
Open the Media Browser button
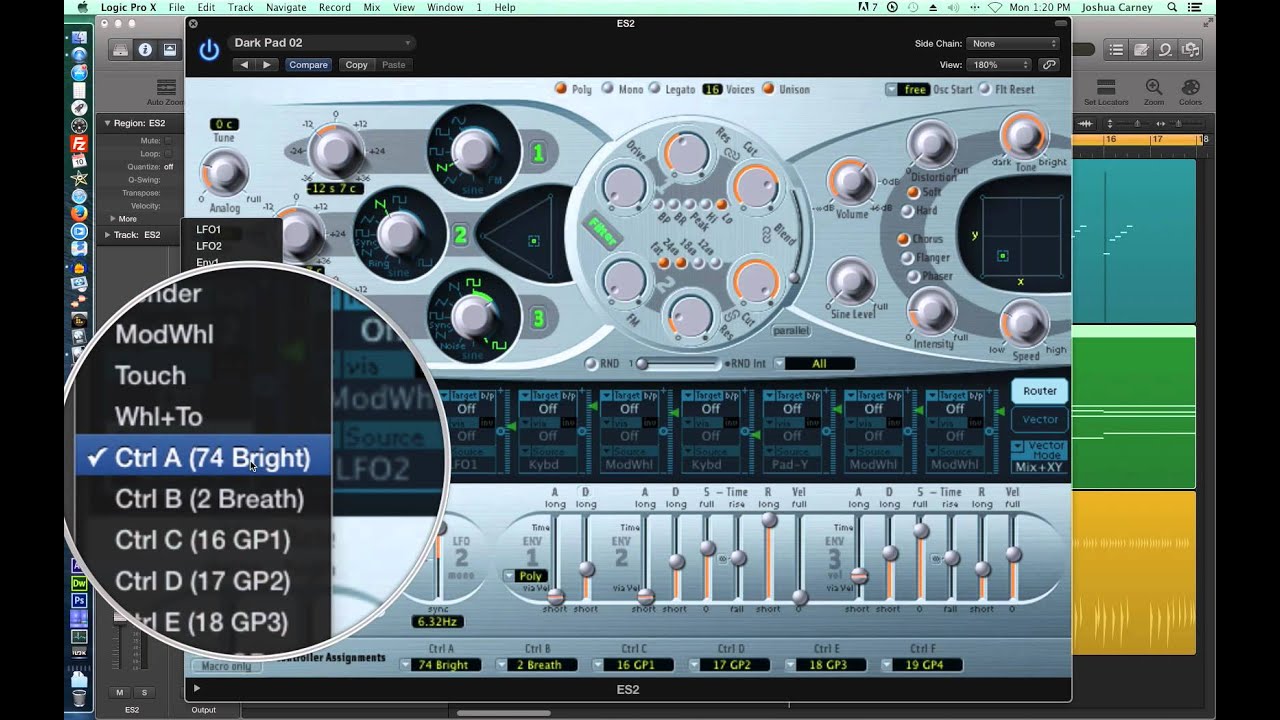coord(1190,50)
